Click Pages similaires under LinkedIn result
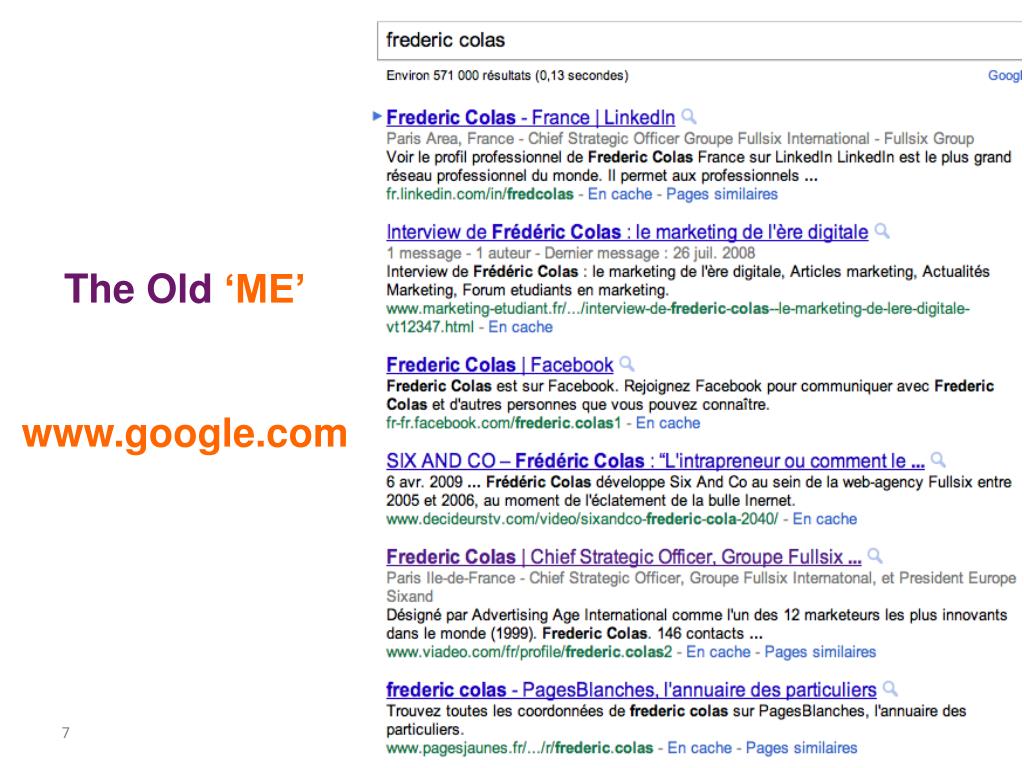 [x=722, y=194]
